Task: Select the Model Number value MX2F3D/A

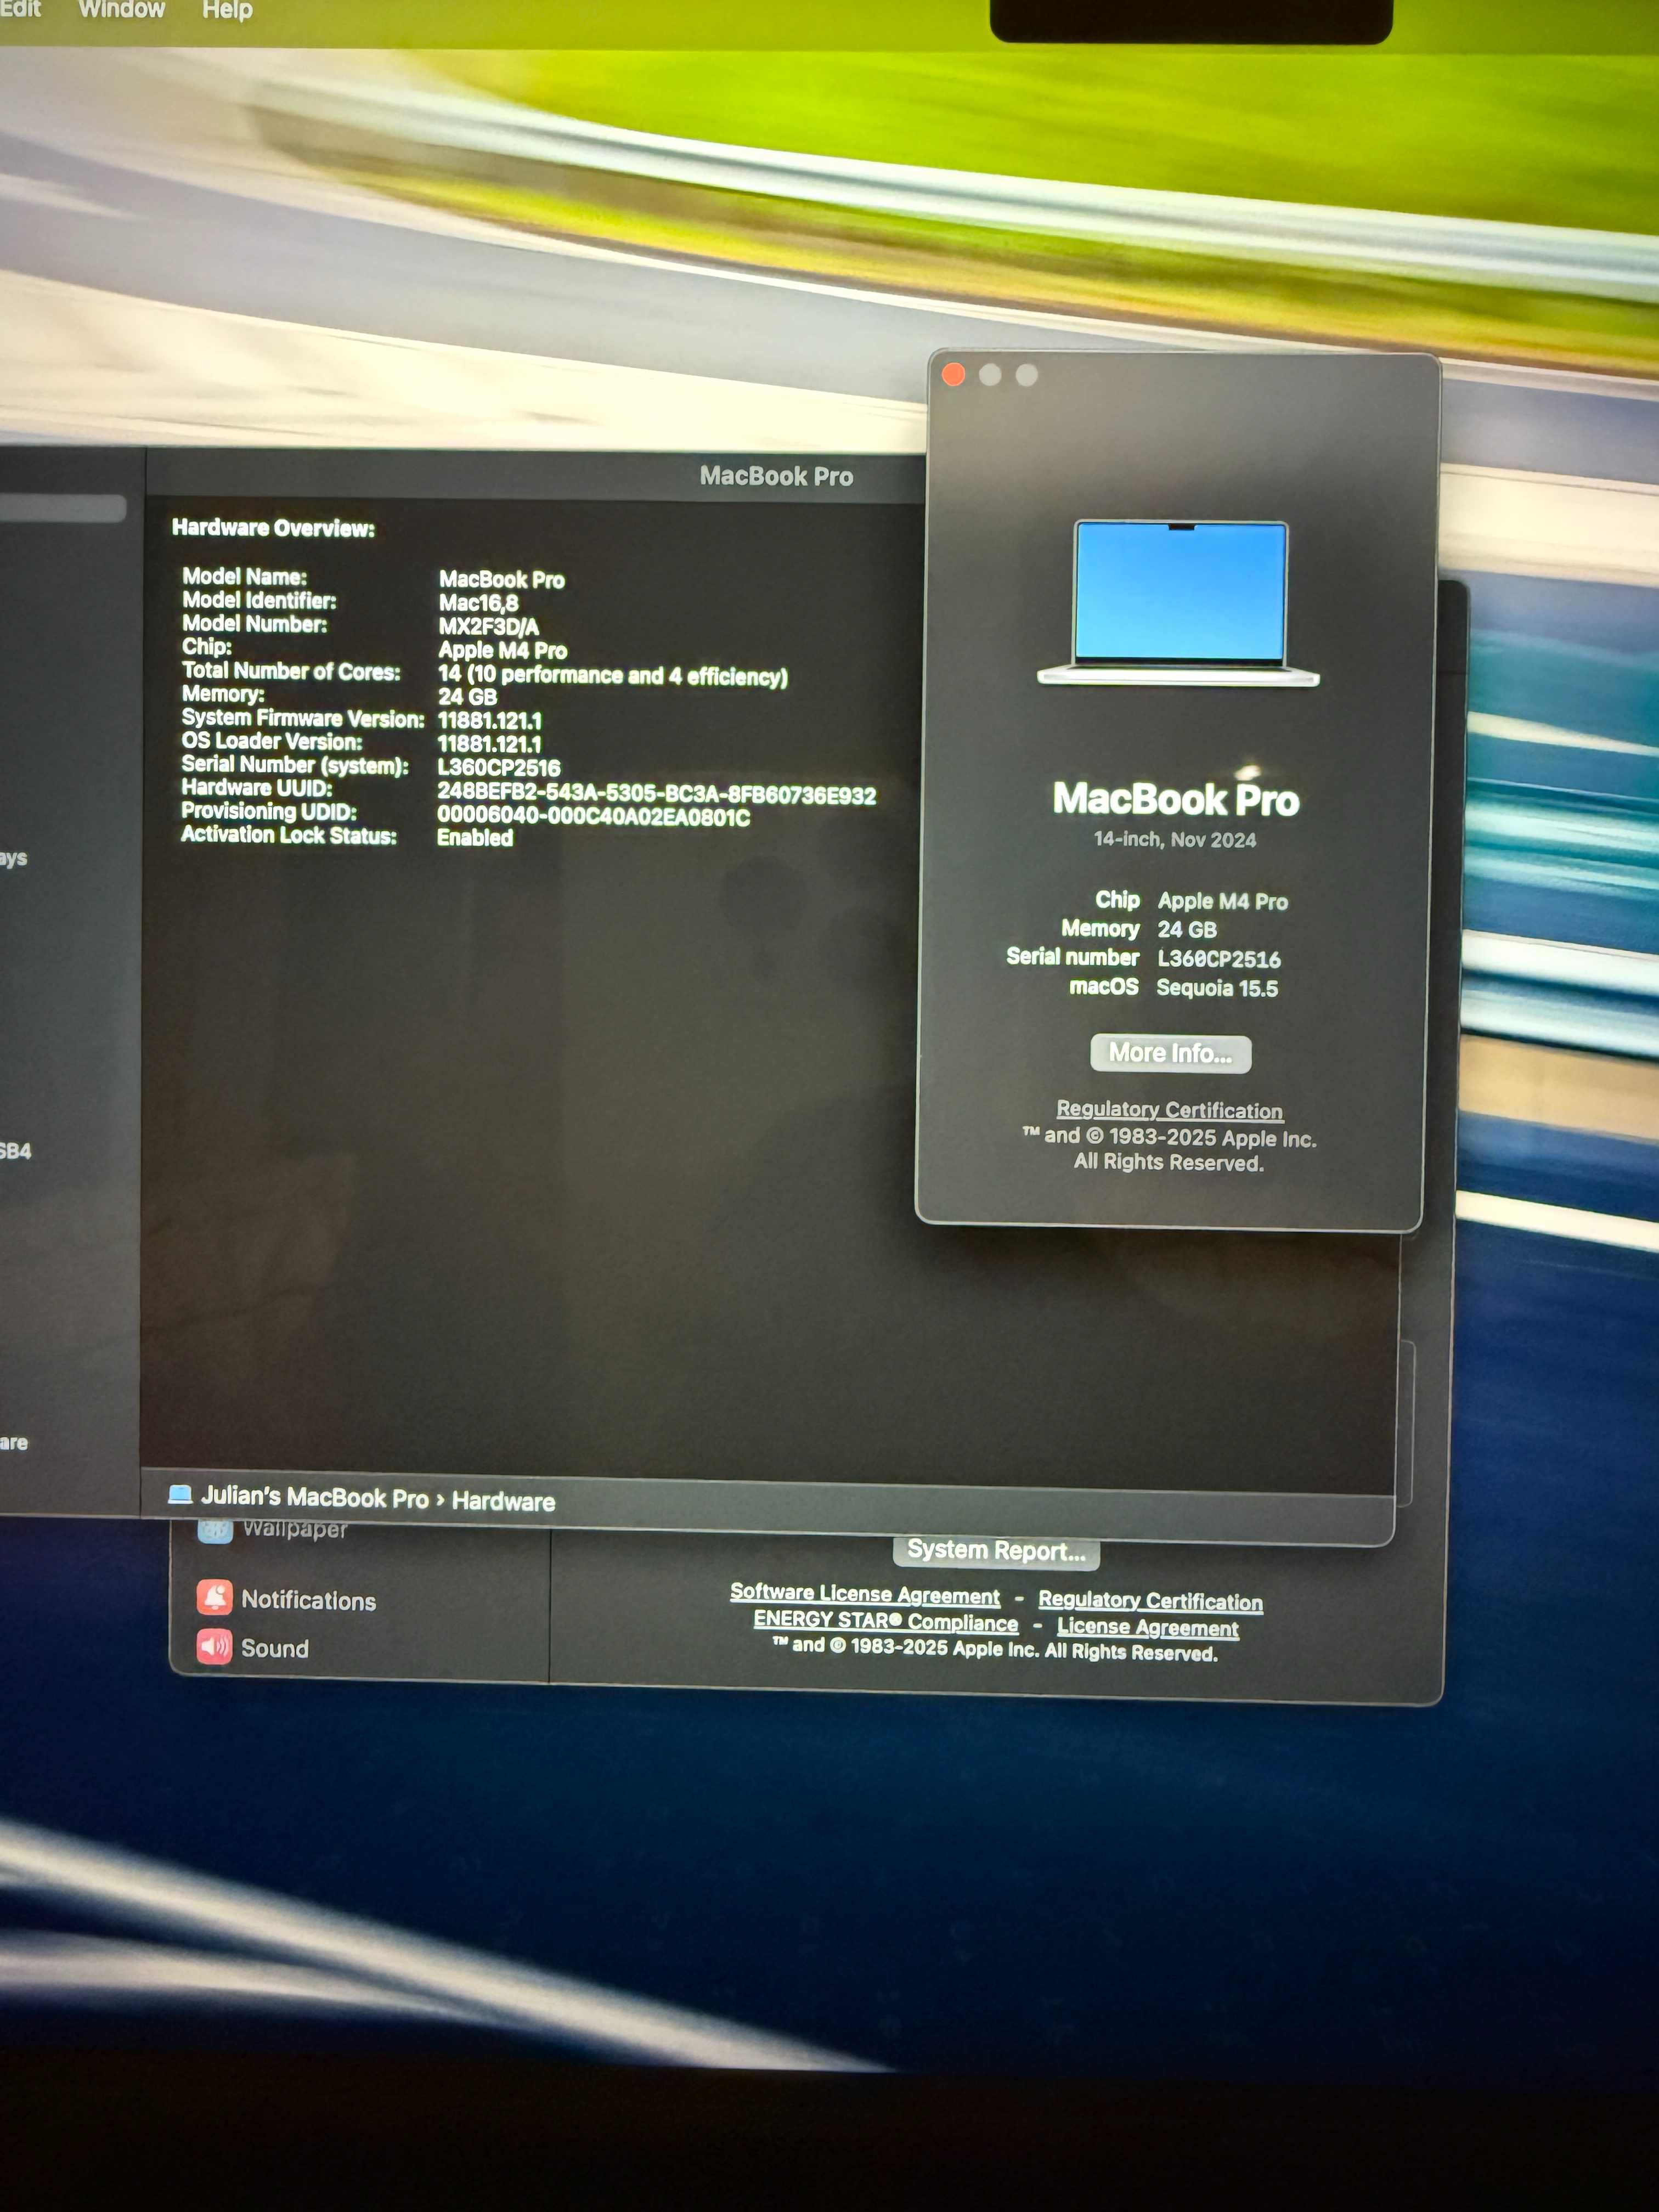Action: coord(488,627)
